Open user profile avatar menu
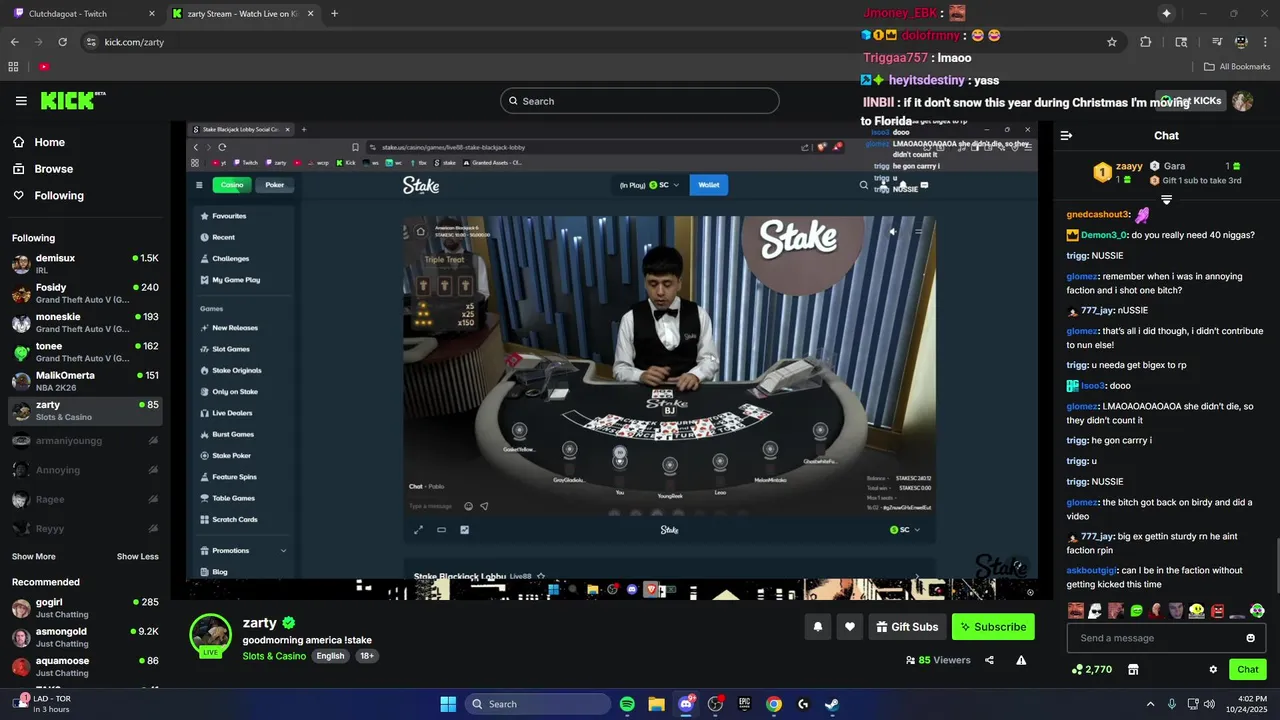The height and width of the screenshot is (720, 1280). [1243, 101]
